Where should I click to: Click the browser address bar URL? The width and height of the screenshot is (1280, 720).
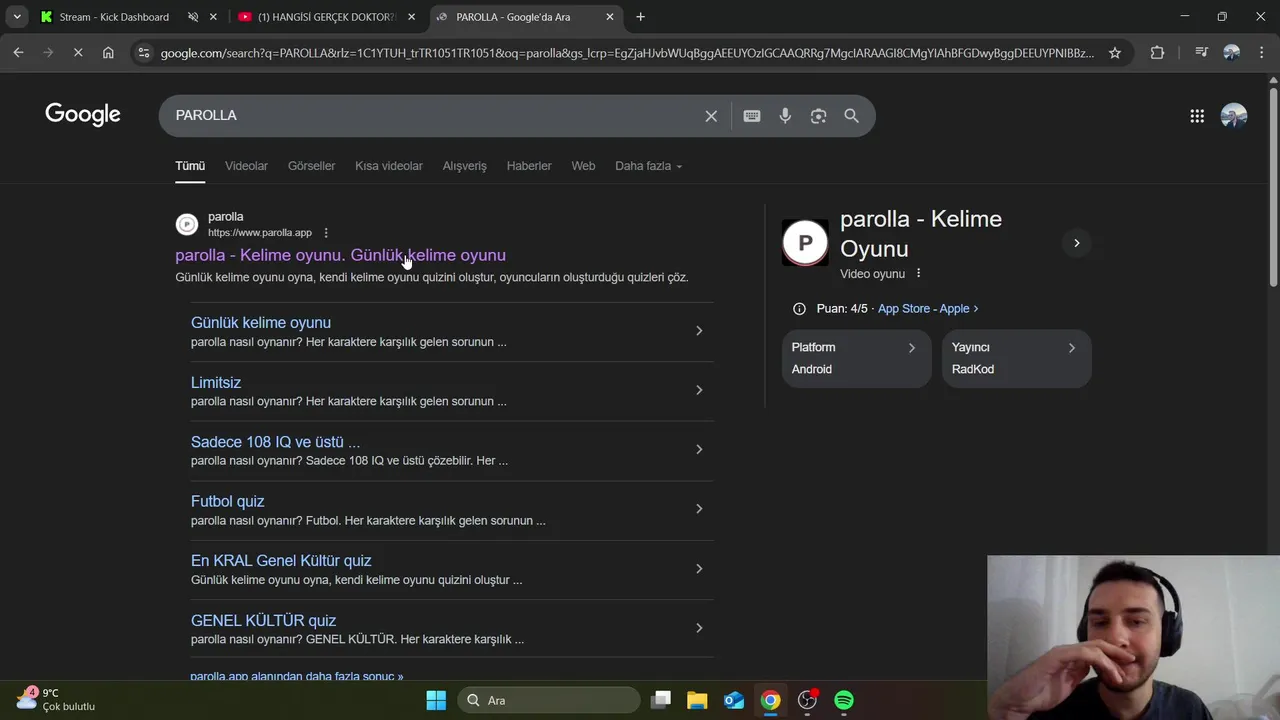627,53
